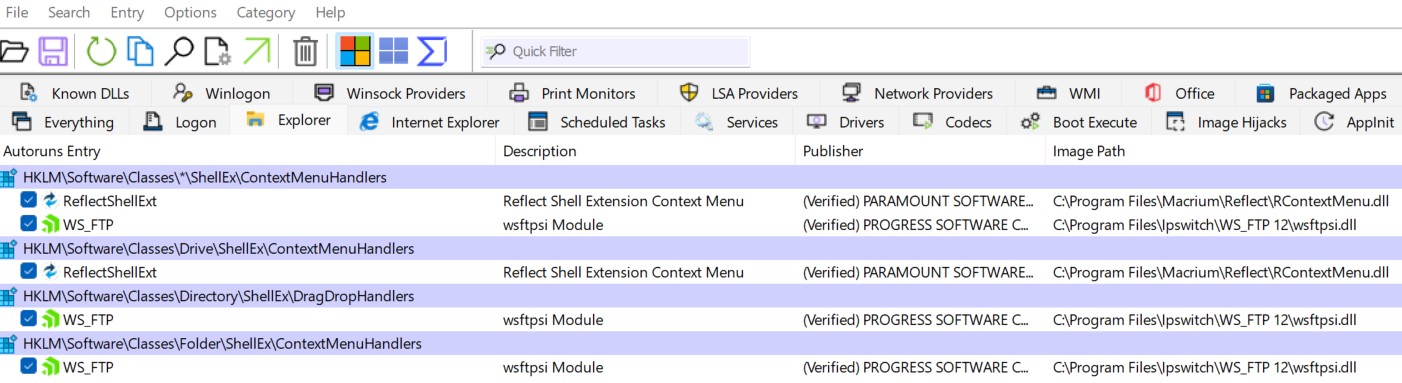Switch to the Internet Explorer tab

point(430,122)
